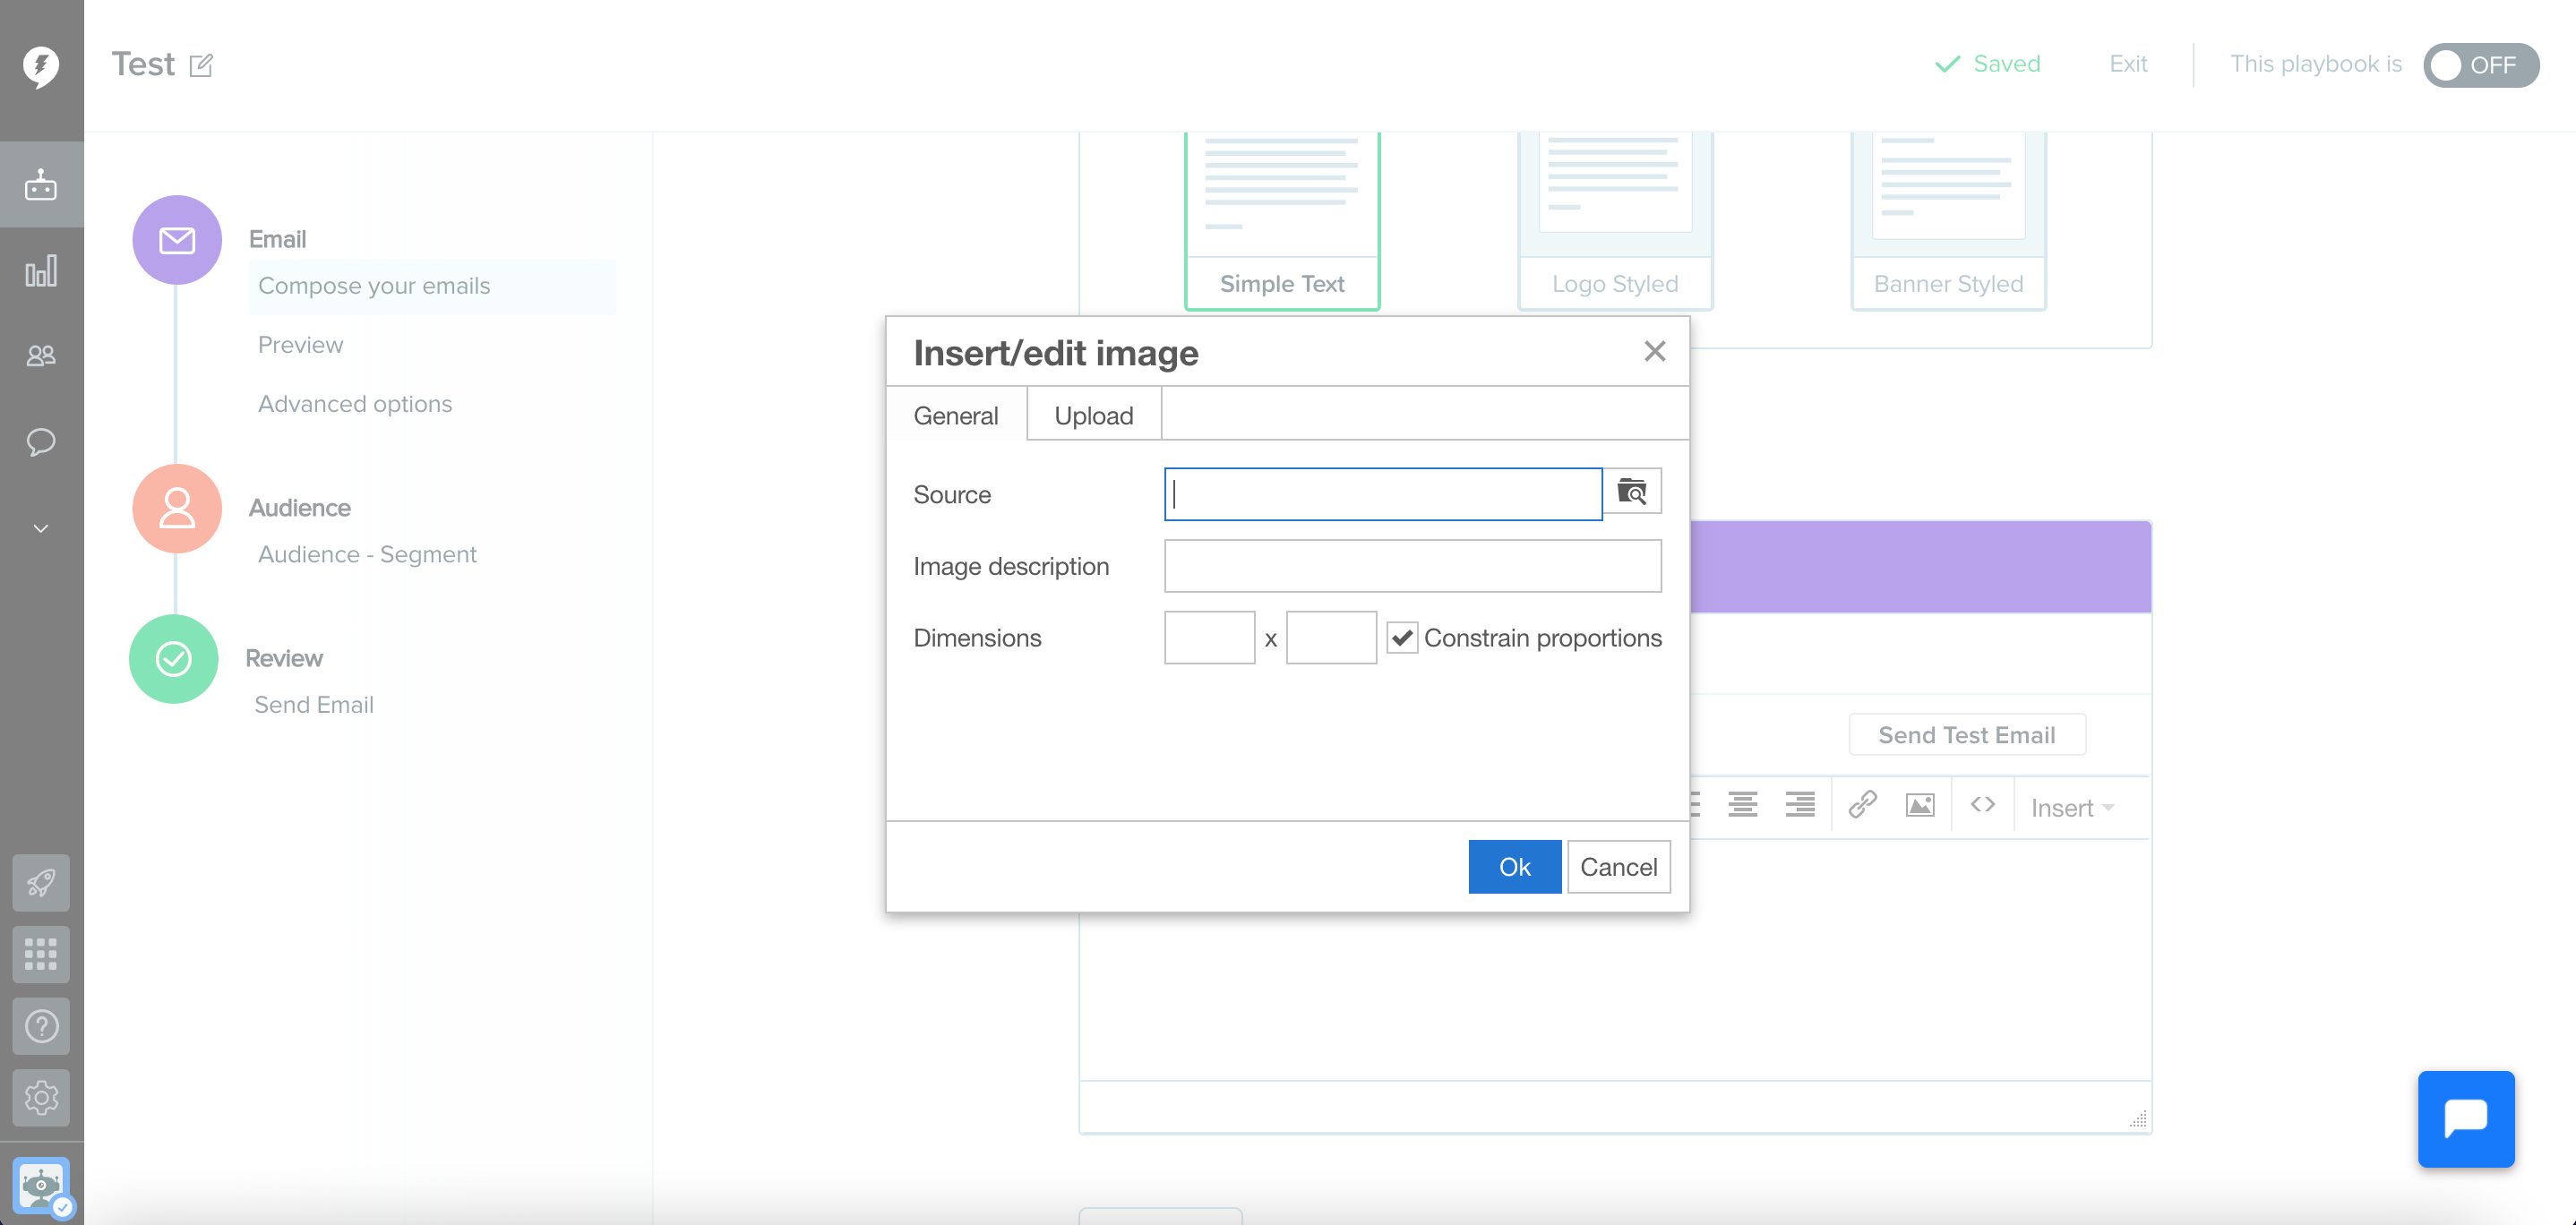Open the Send Email review step
Screen dimensions: 2576x1225
click(314, 705)
